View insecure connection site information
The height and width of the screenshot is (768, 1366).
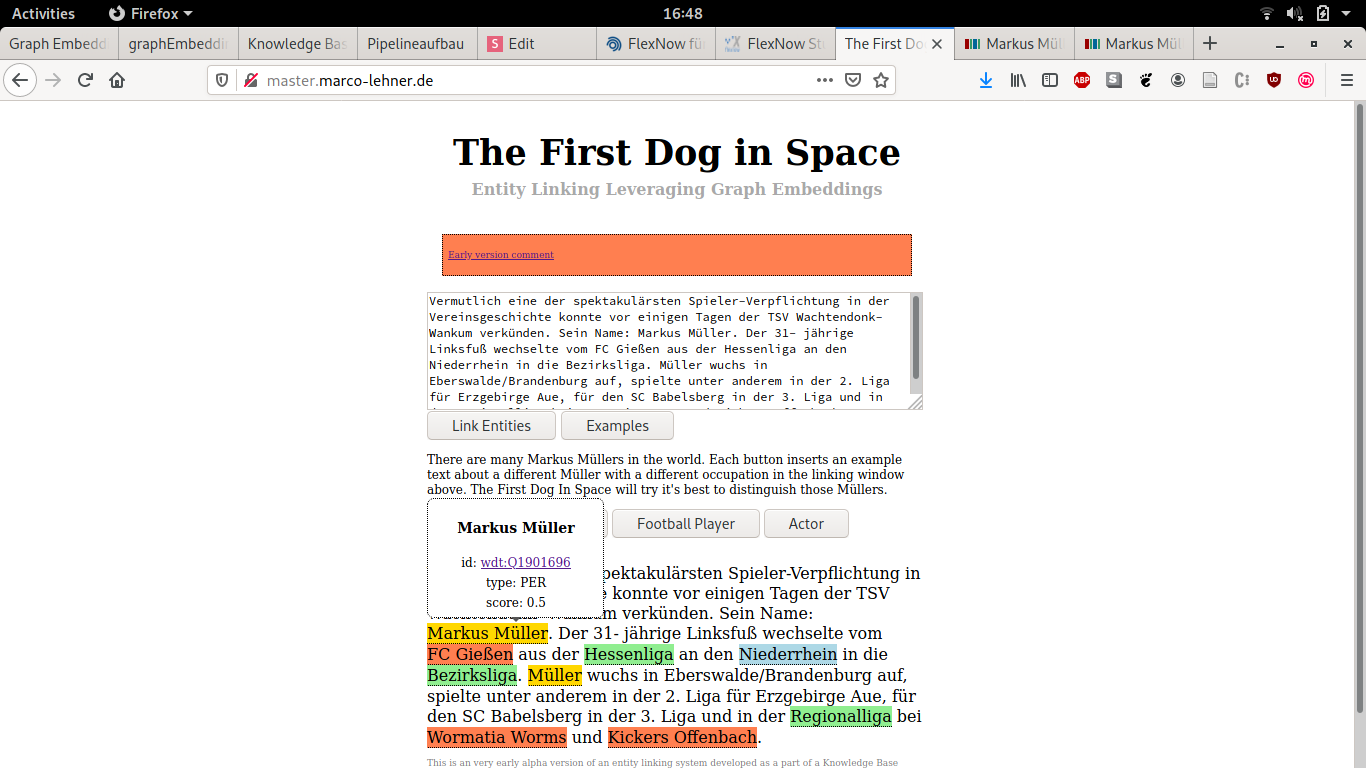250,80
